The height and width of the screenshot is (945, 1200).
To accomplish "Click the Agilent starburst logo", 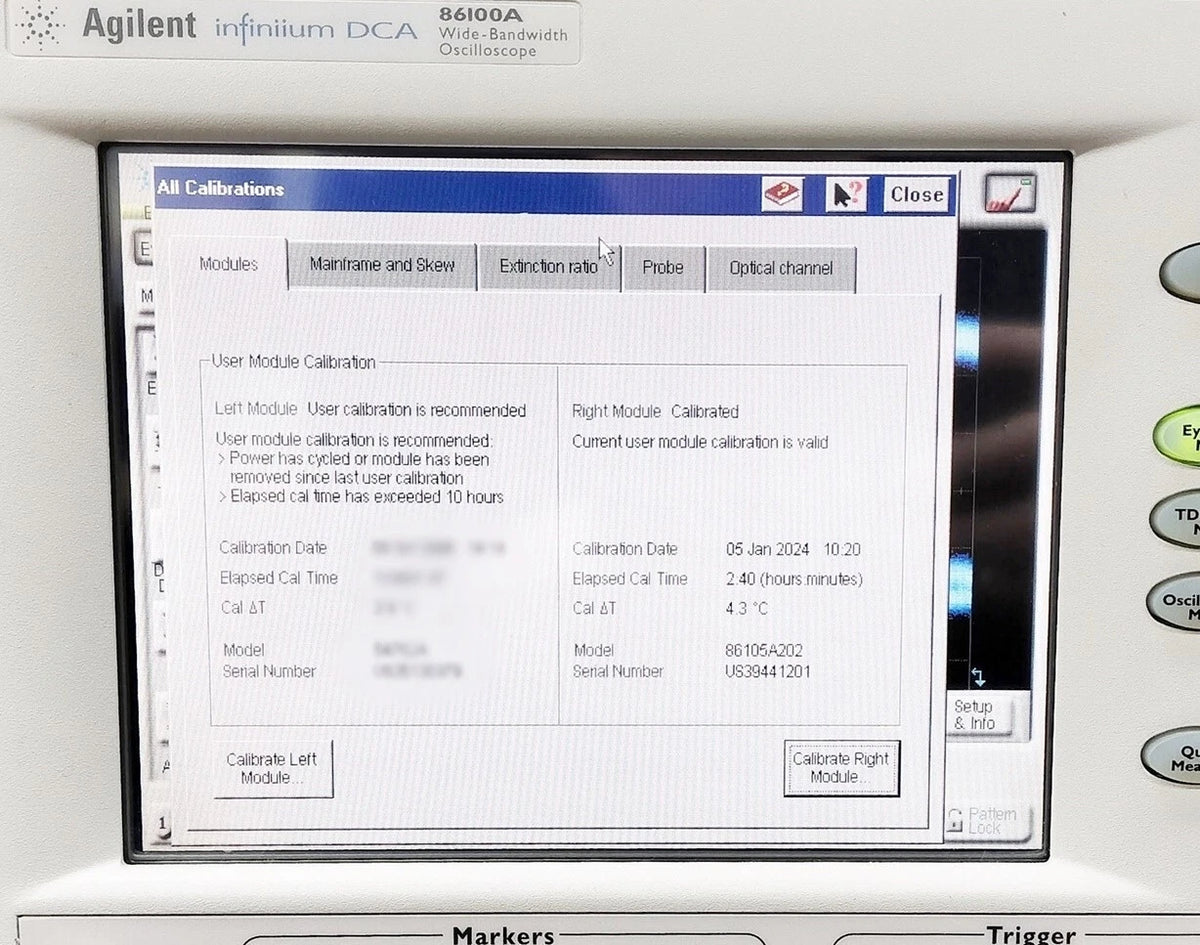I will click(40, 27).
